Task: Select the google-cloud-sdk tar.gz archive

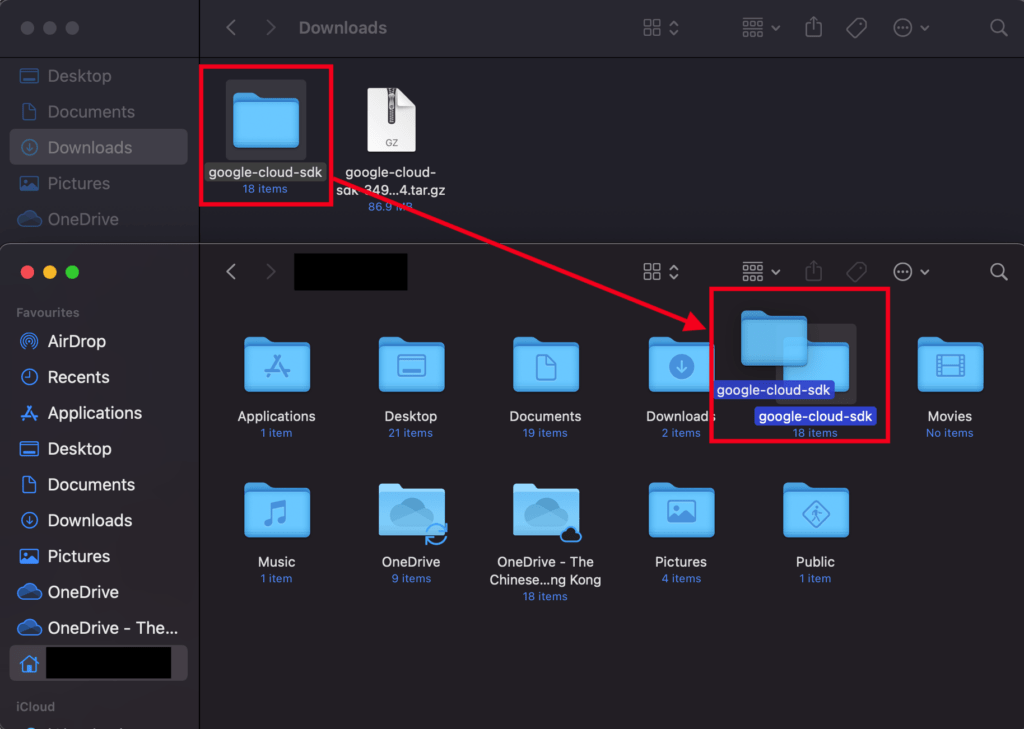Action: (x=389, y=120)
